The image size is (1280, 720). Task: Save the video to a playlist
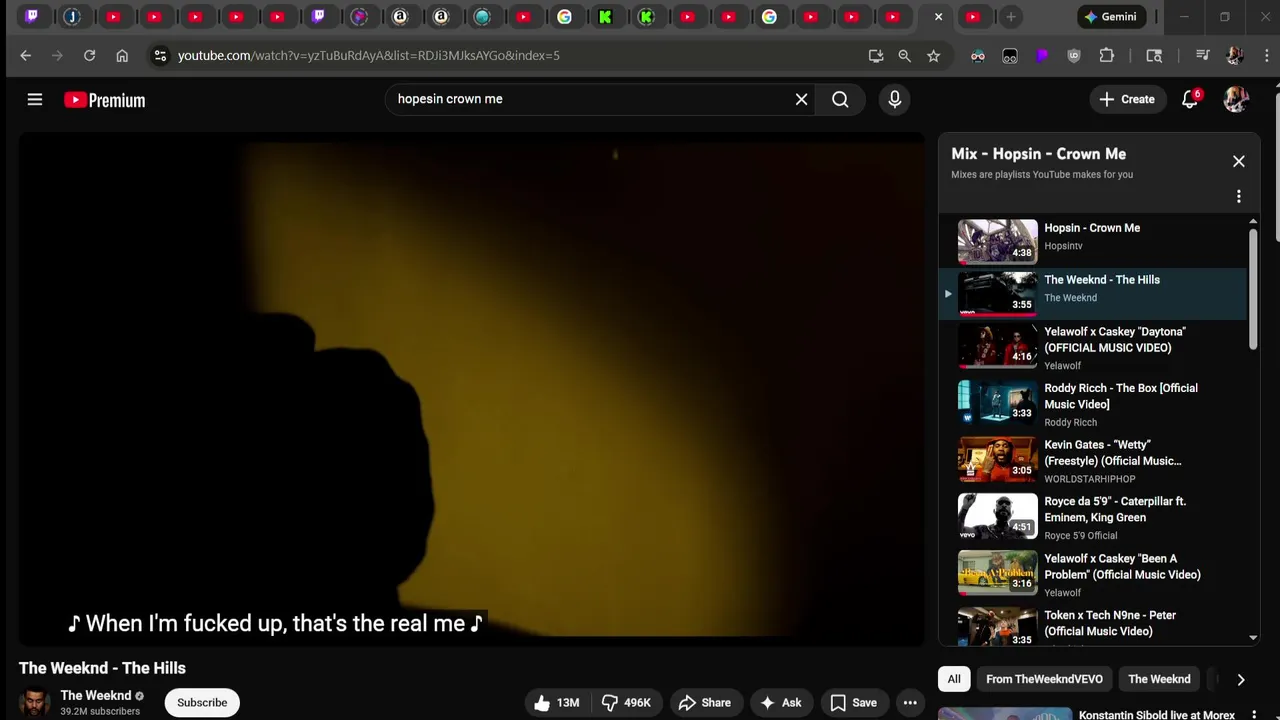(853, 702)
